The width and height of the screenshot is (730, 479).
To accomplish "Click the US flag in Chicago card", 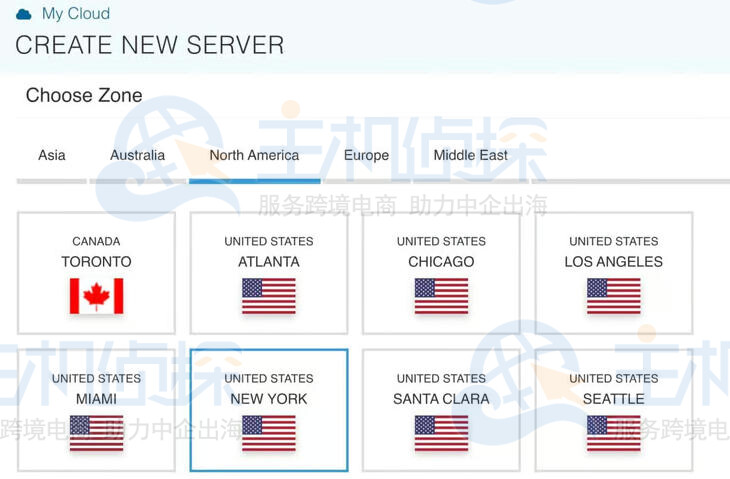I will coord(441,296).
